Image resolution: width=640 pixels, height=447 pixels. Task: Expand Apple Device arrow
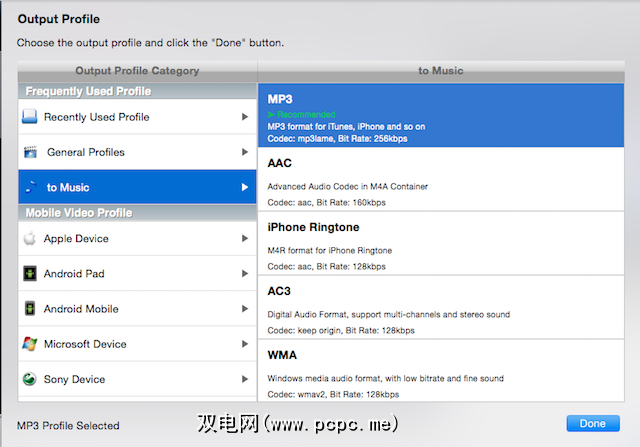[x=245, y=238]
